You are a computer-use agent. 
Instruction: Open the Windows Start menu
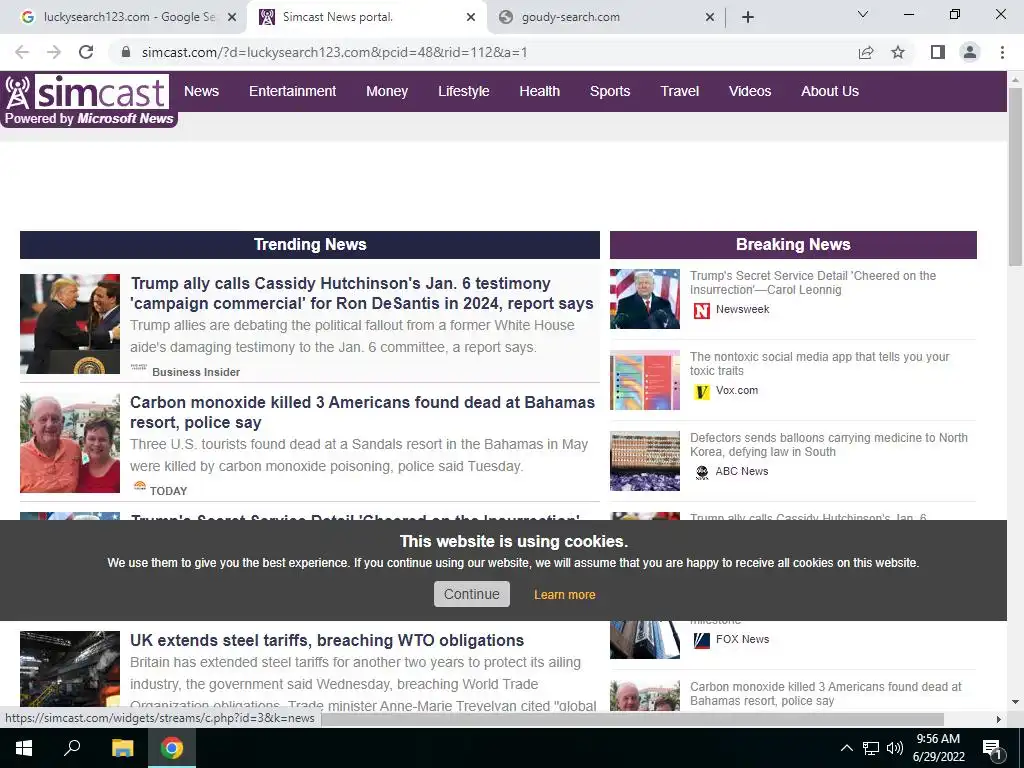(x=24, y=748)
